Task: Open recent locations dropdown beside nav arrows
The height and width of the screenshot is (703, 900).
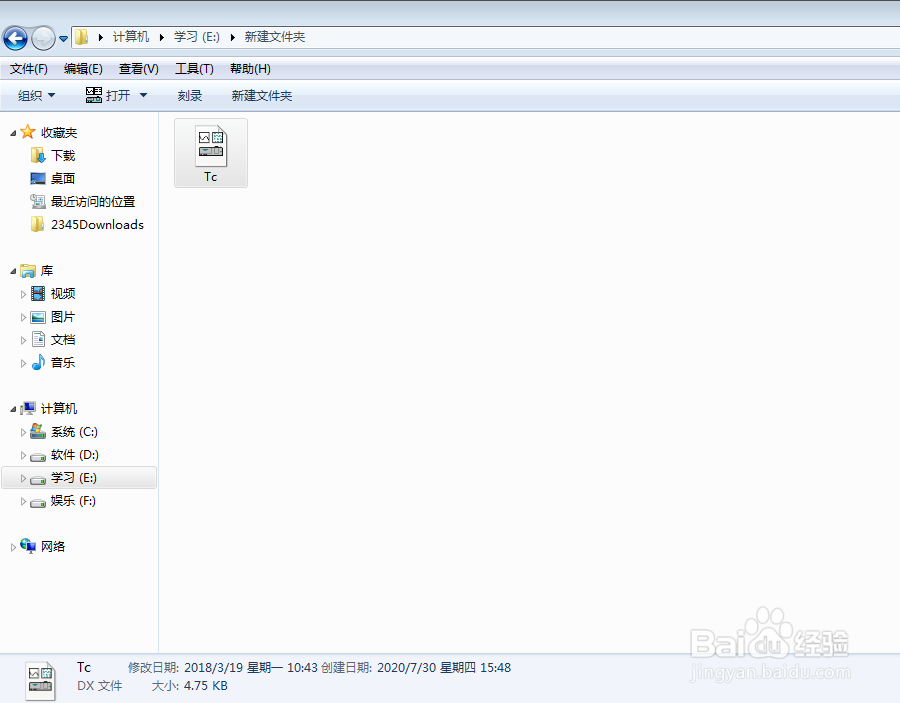Action: click(x=63, y=39)
